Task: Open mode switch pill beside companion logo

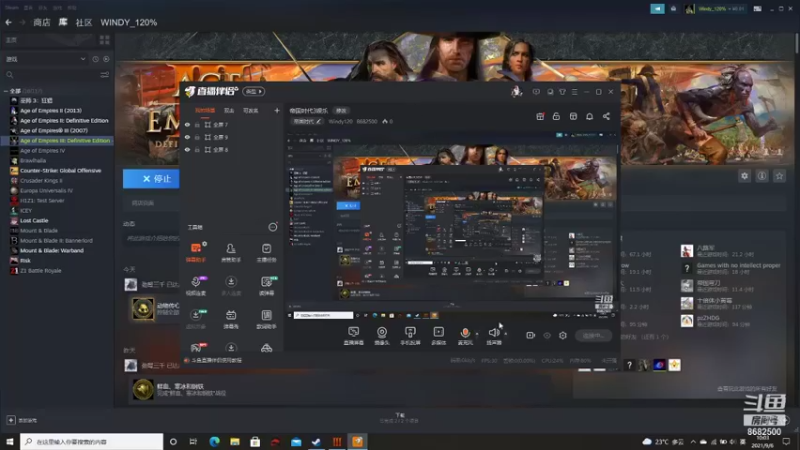Action: (254, 91)
